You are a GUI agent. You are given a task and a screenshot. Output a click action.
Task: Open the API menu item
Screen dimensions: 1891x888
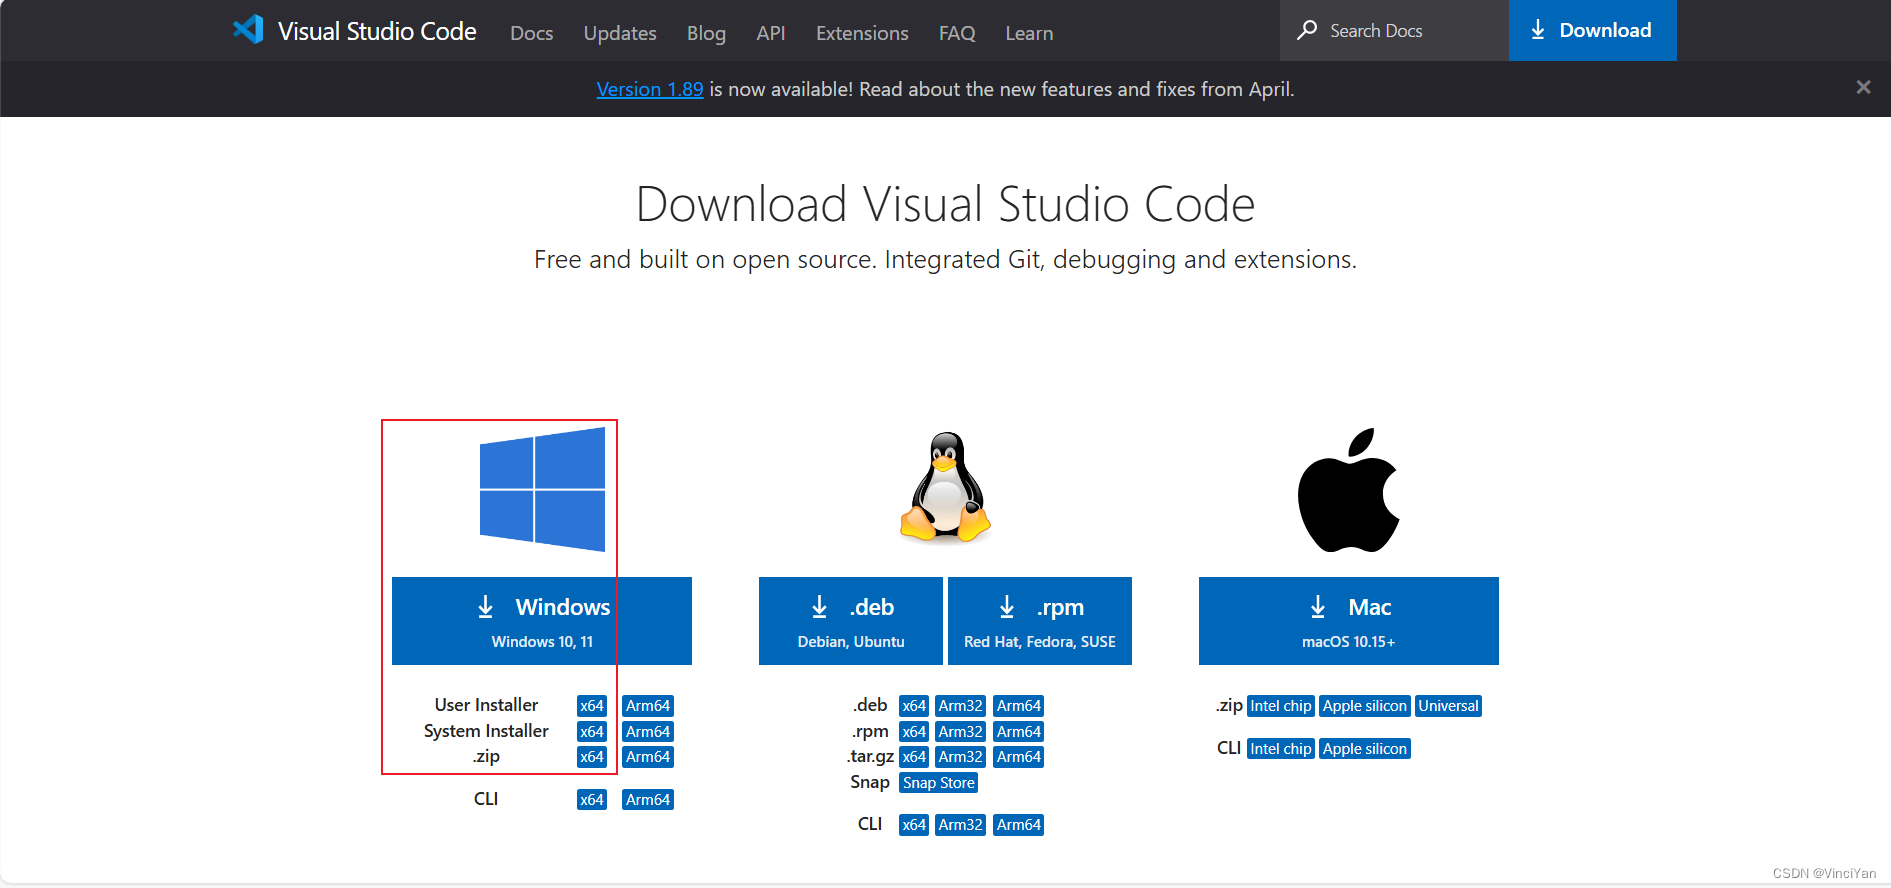click(x=771, y=33)
